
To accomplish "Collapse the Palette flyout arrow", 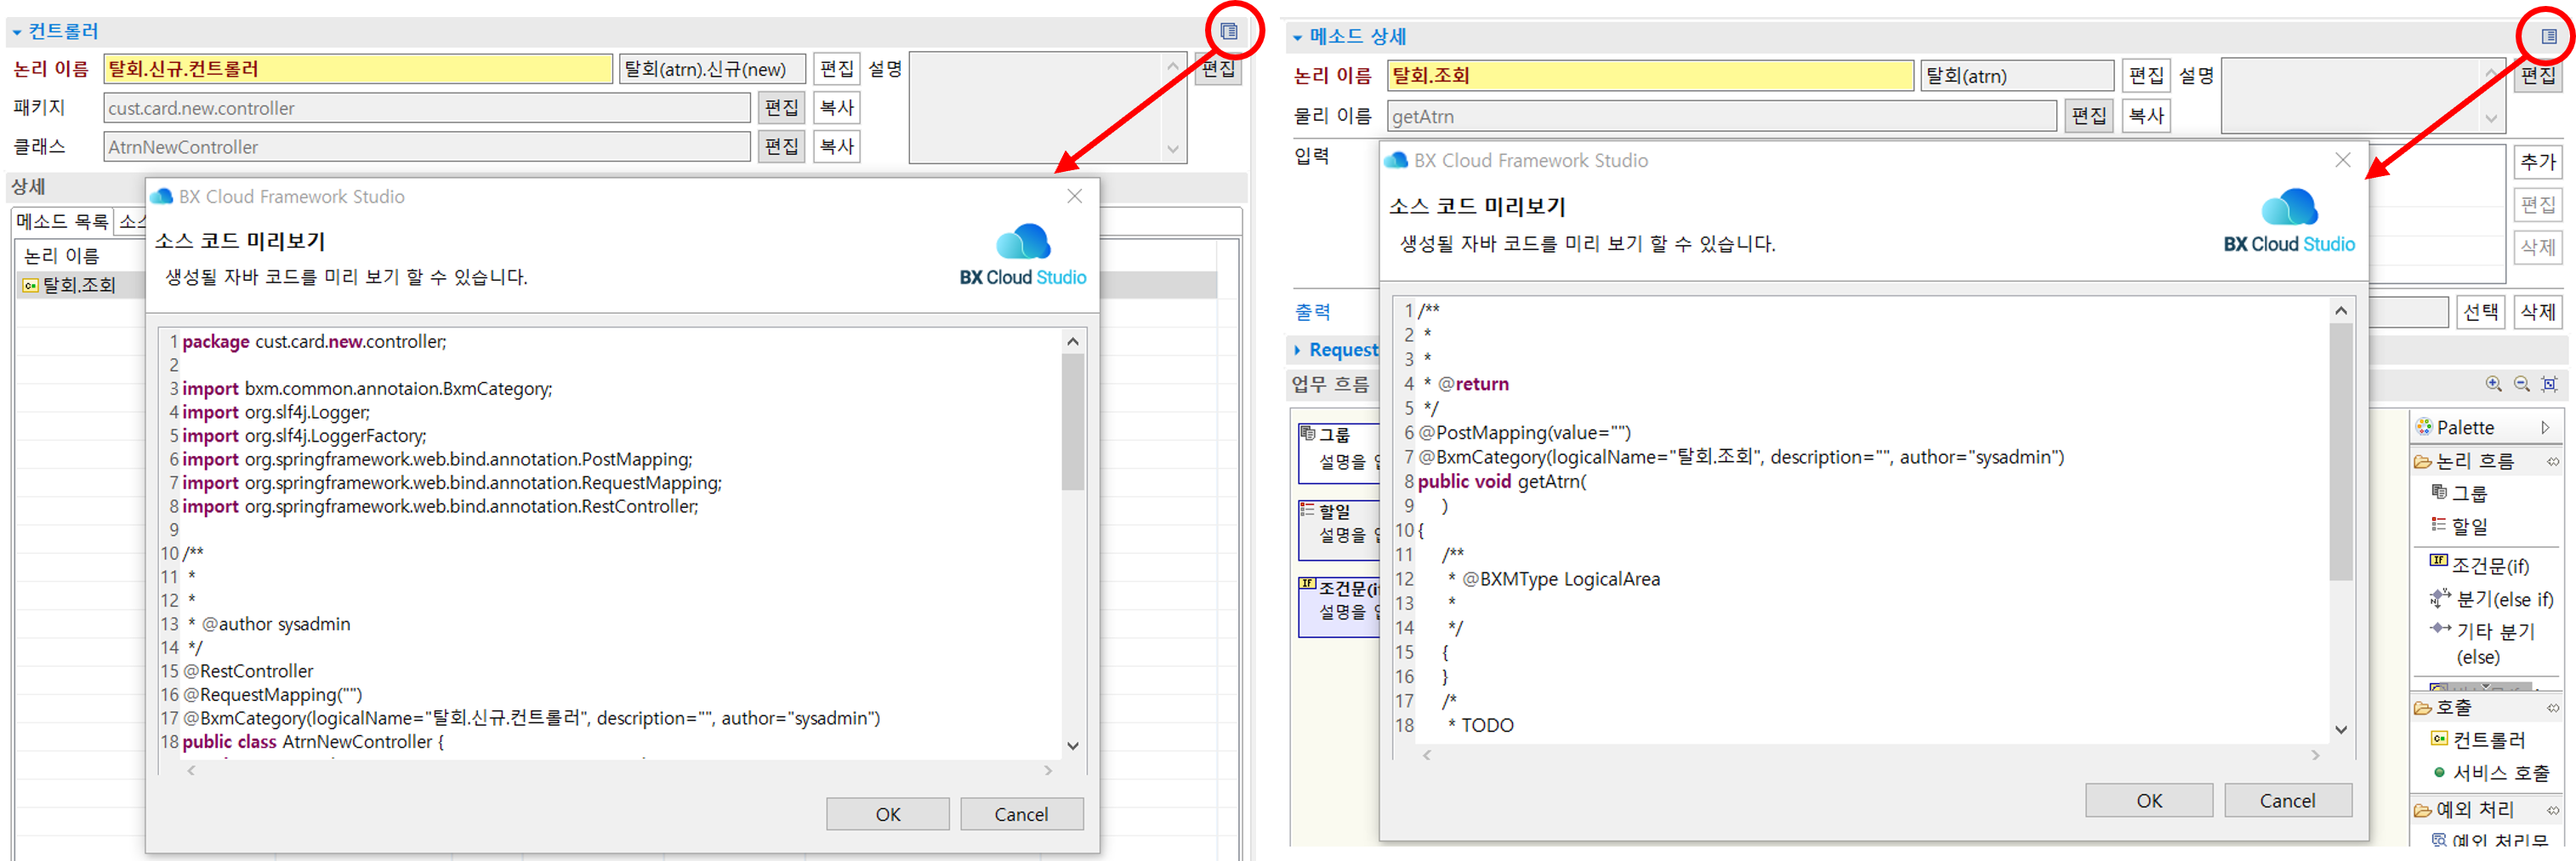I will (x=2545, y=427).
